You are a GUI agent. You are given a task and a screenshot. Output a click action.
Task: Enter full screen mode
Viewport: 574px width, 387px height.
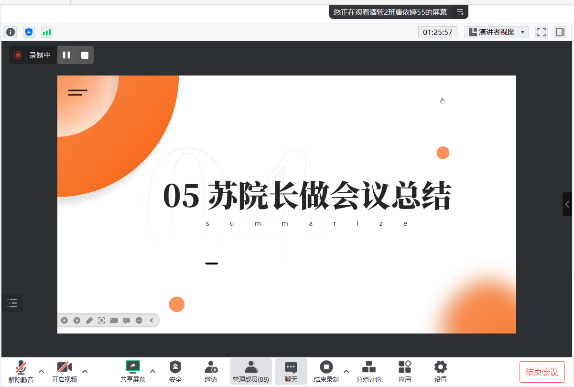point(541,32)
